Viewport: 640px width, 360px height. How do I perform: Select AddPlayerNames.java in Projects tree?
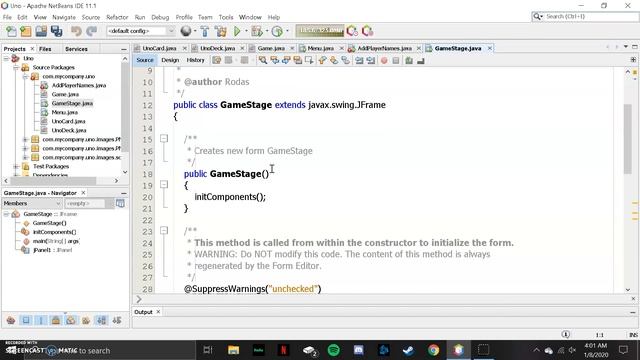(x=79, y=85)
